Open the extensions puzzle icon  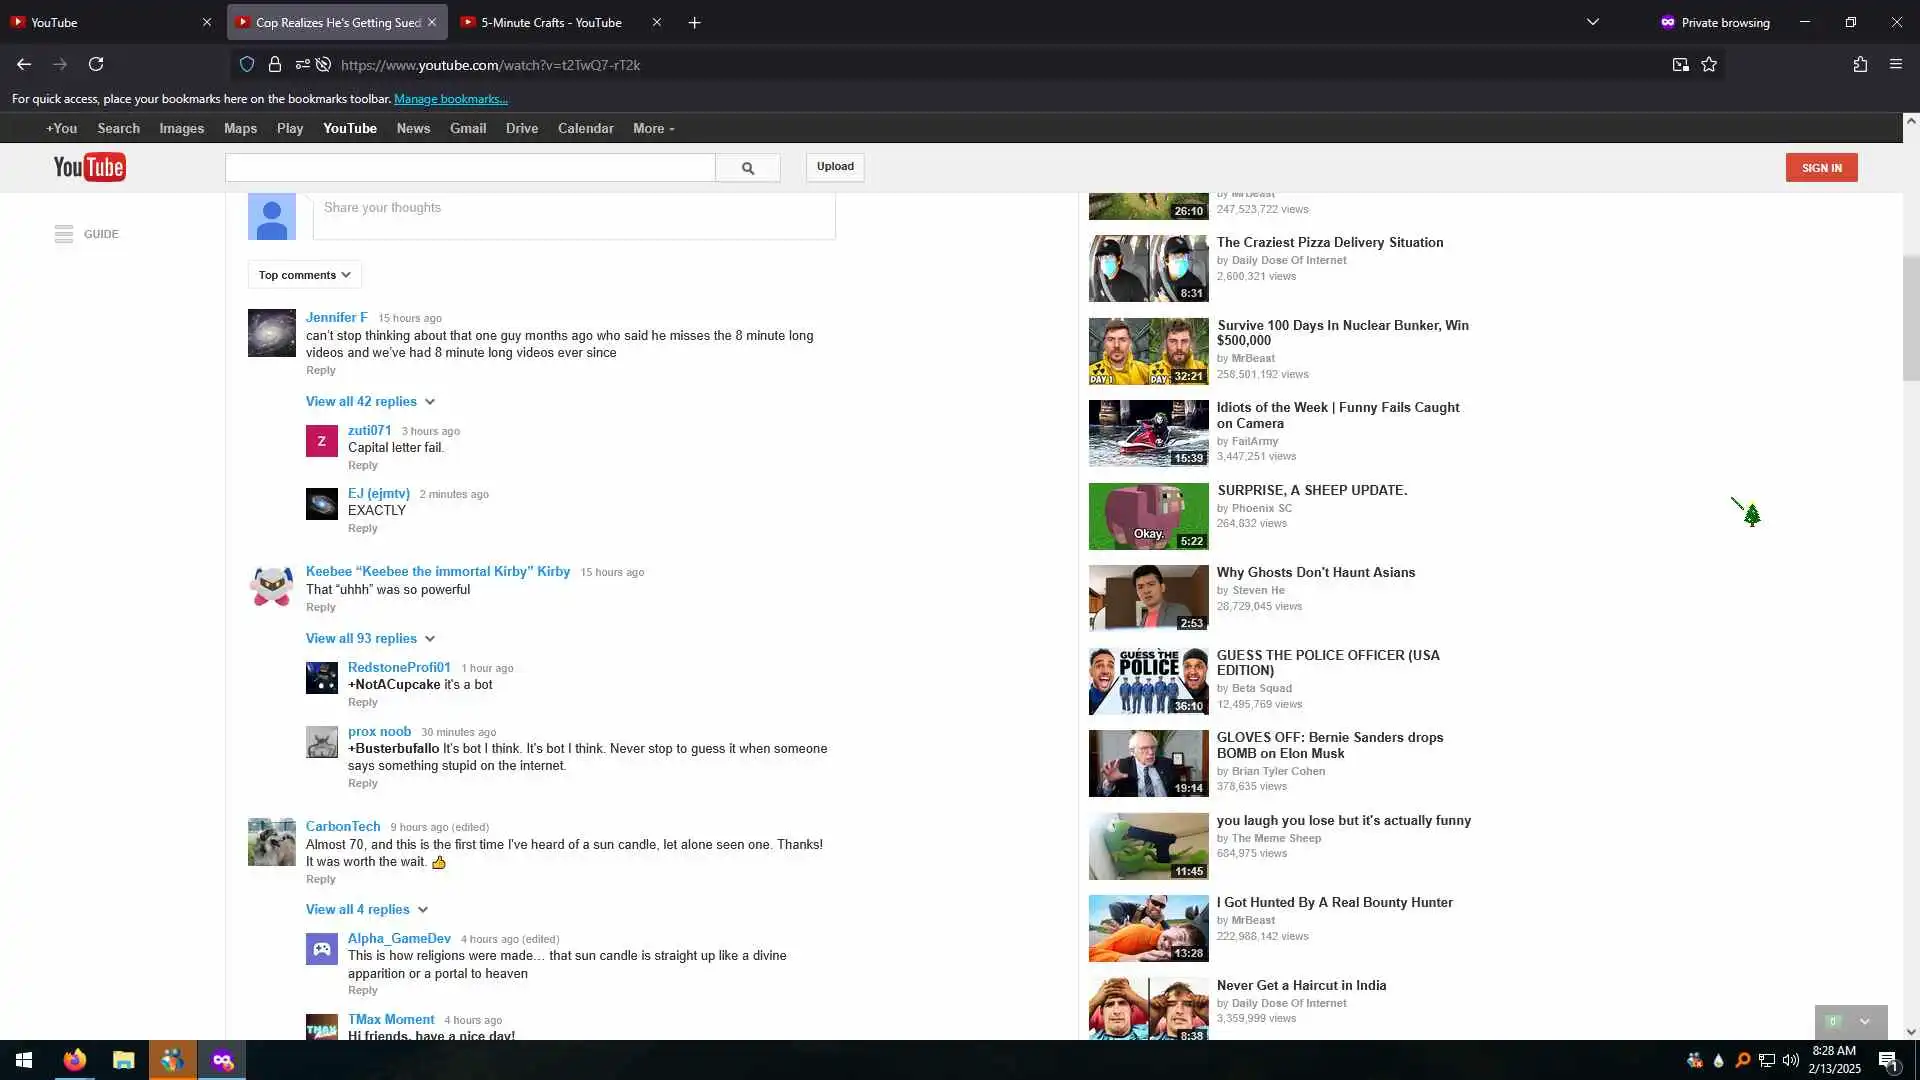point(1860,64)
